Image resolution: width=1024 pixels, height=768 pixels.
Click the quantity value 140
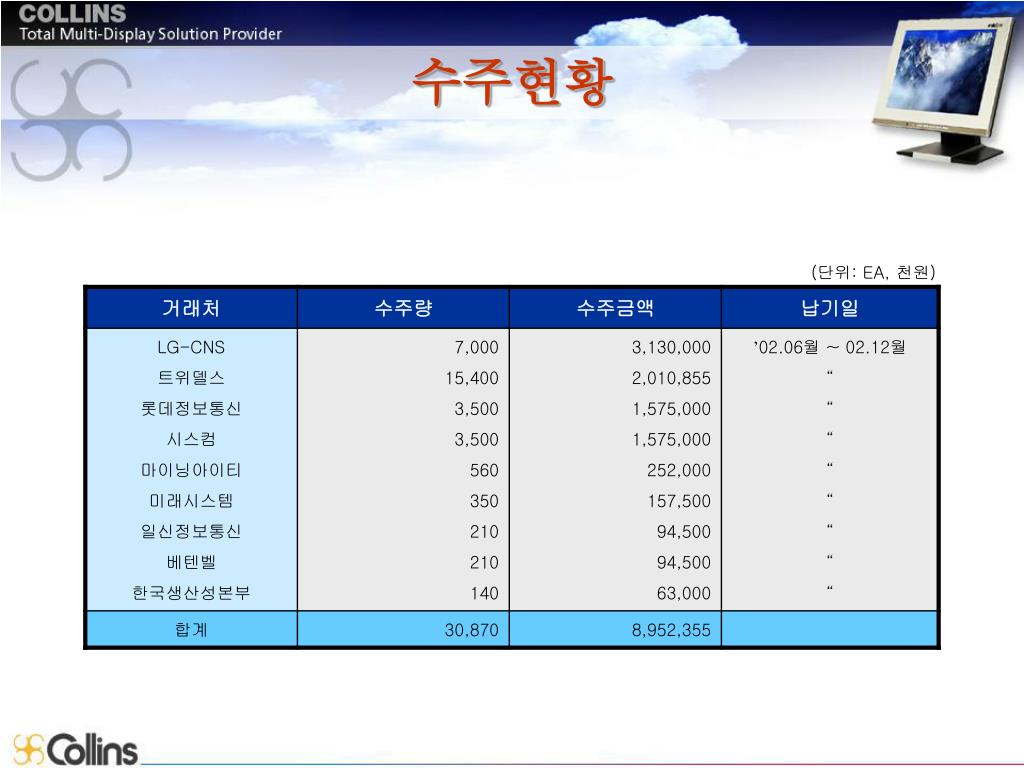pyautogui.click(x=484, y=593)
